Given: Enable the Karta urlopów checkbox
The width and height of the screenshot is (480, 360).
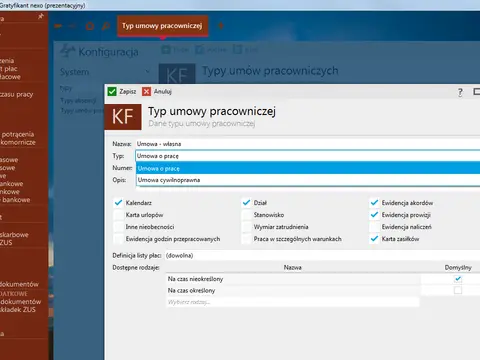Looking at the screenshot, I should coord(118,215).
